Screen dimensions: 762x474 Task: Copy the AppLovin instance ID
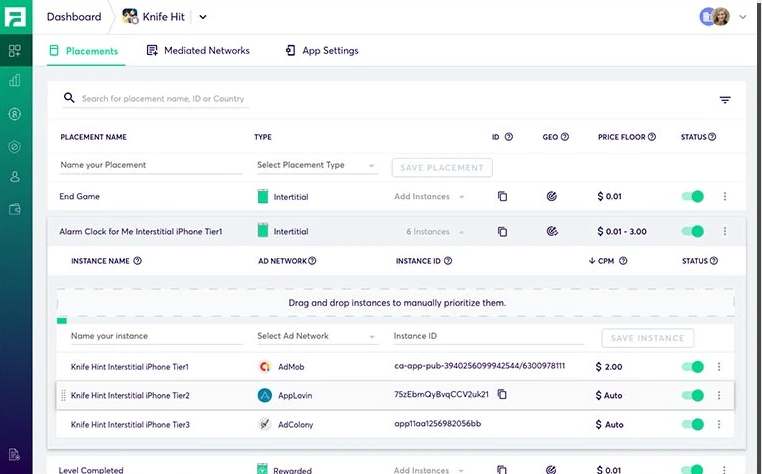502,394
